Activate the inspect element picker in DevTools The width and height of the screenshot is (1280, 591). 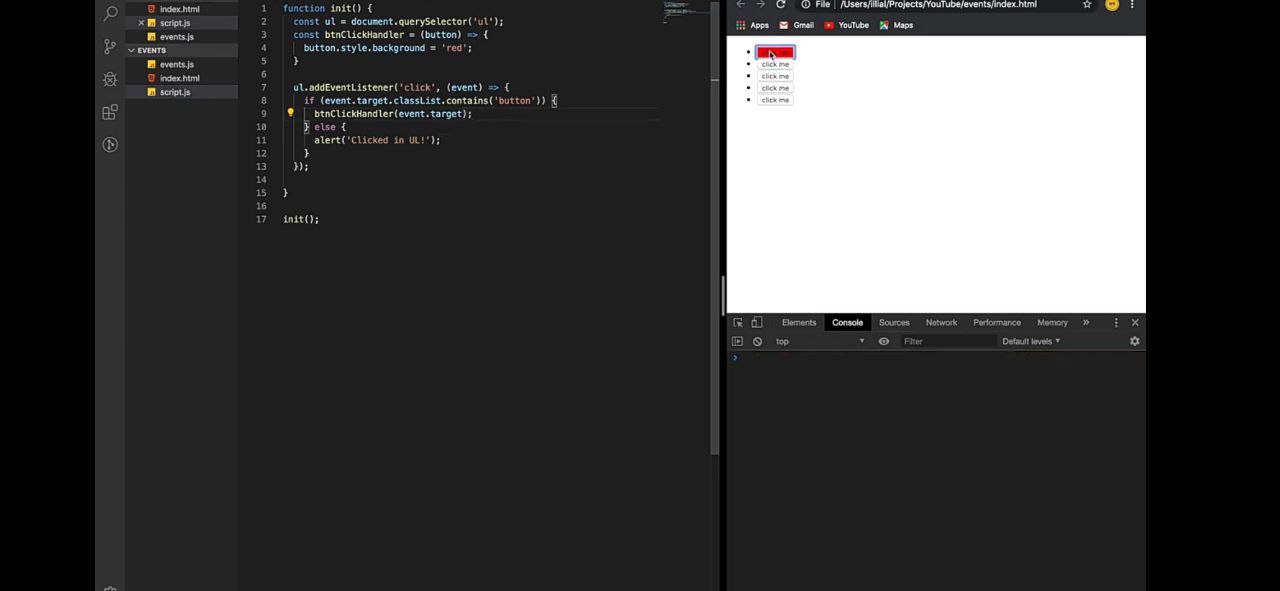click(738, 322)
